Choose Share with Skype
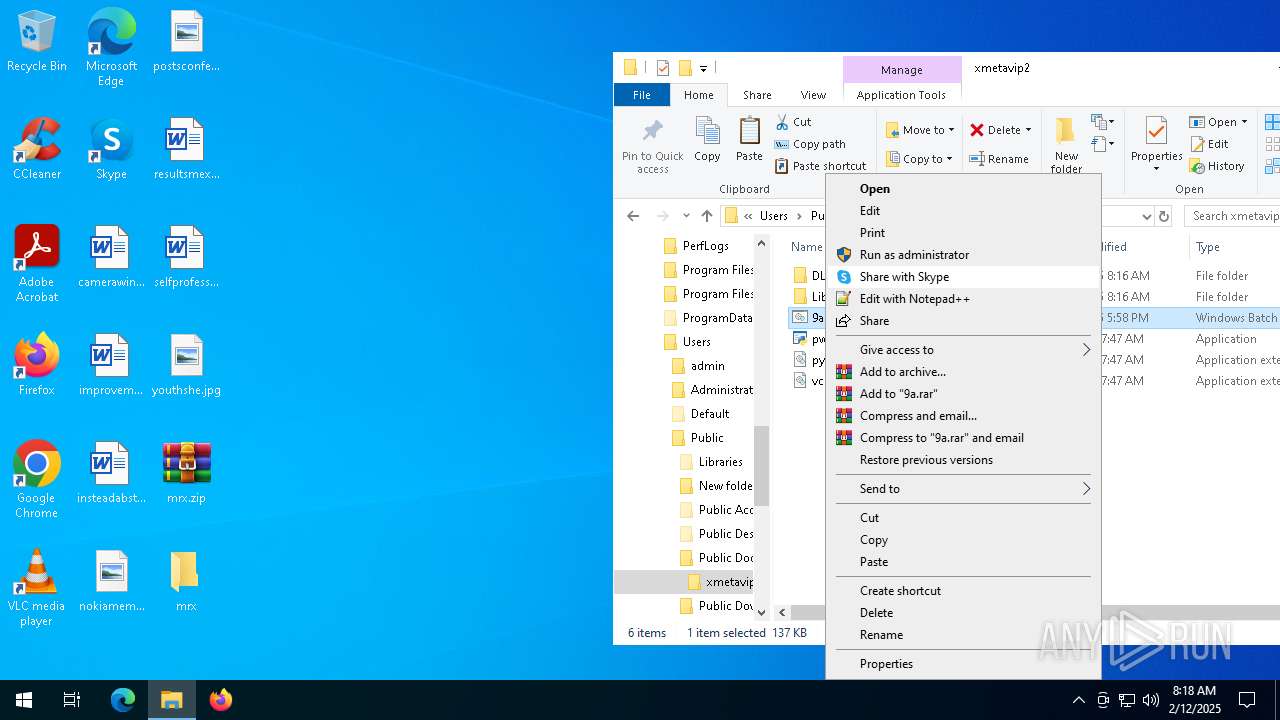This screenshot has width=1280, height=720. point(964,277)
